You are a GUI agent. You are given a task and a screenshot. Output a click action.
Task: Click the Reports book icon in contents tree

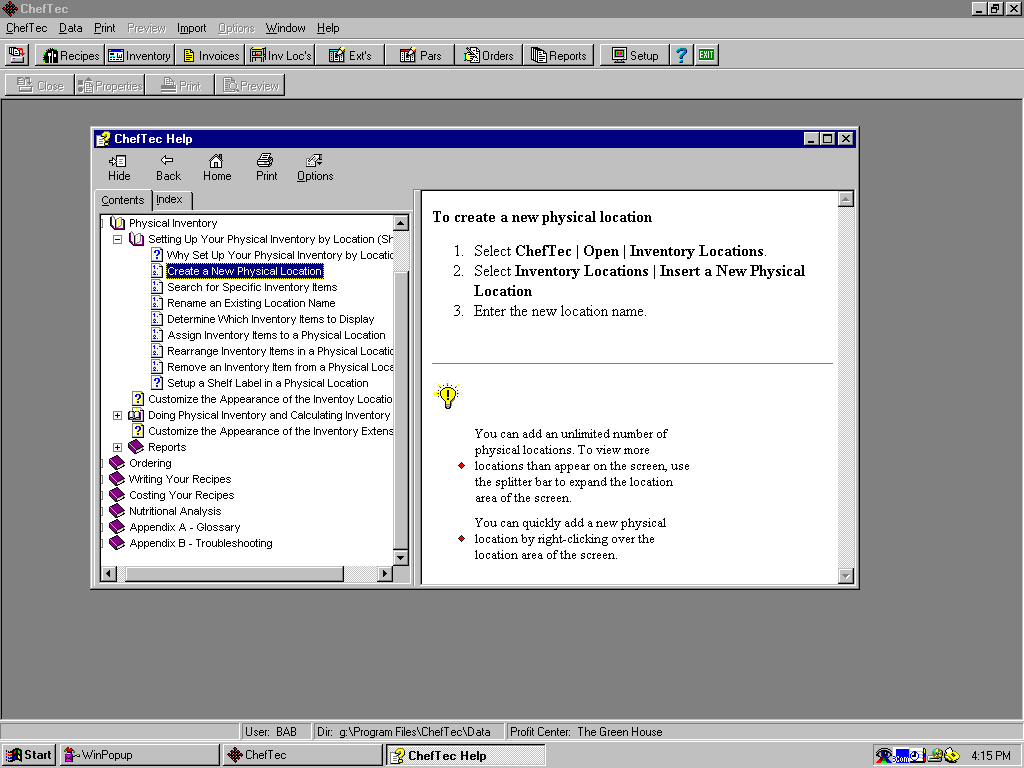[136, 447]
